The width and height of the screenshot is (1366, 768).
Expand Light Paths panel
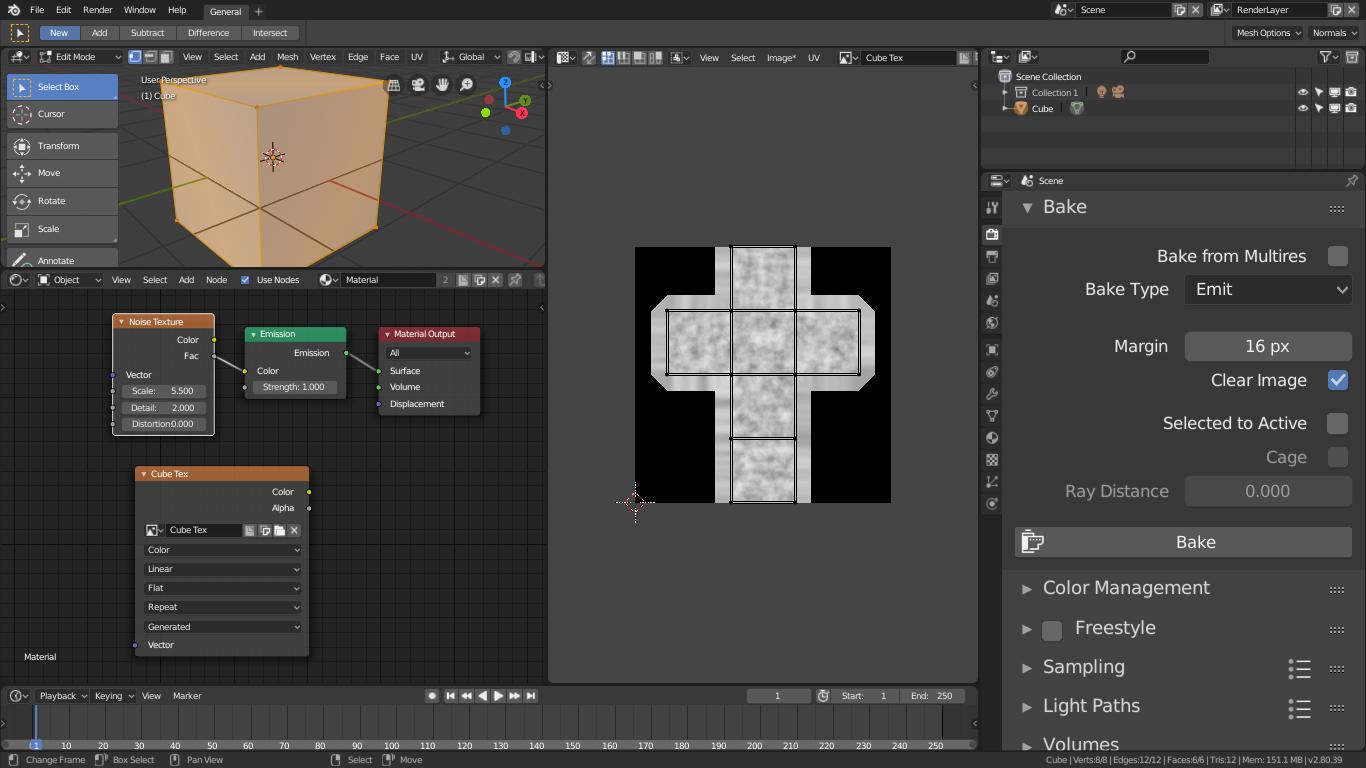pyautogui.click(x=1027, y=707)
